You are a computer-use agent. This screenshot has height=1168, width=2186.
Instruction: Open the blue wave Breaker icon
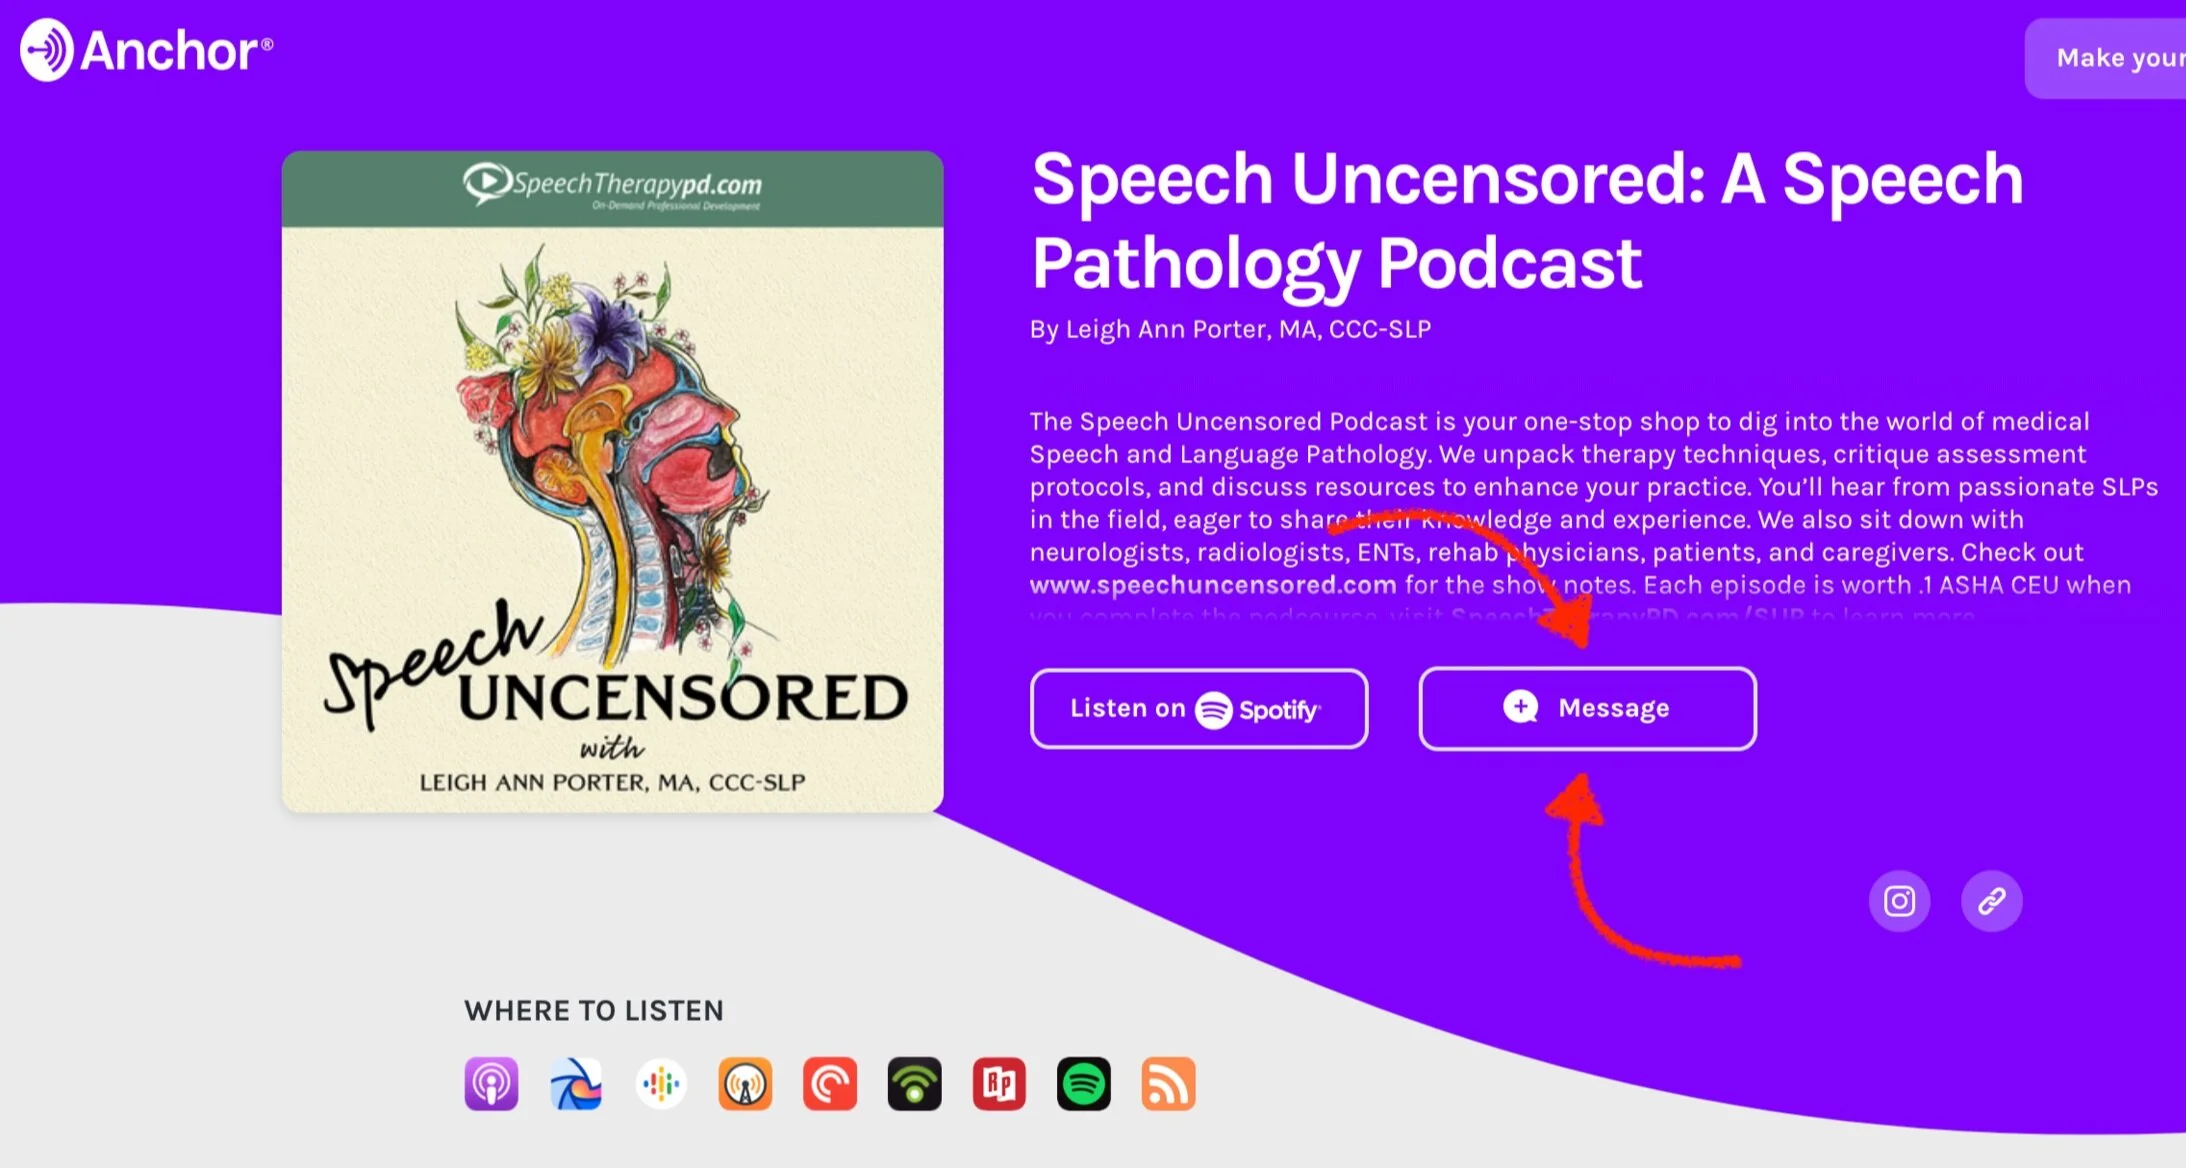576,1083
